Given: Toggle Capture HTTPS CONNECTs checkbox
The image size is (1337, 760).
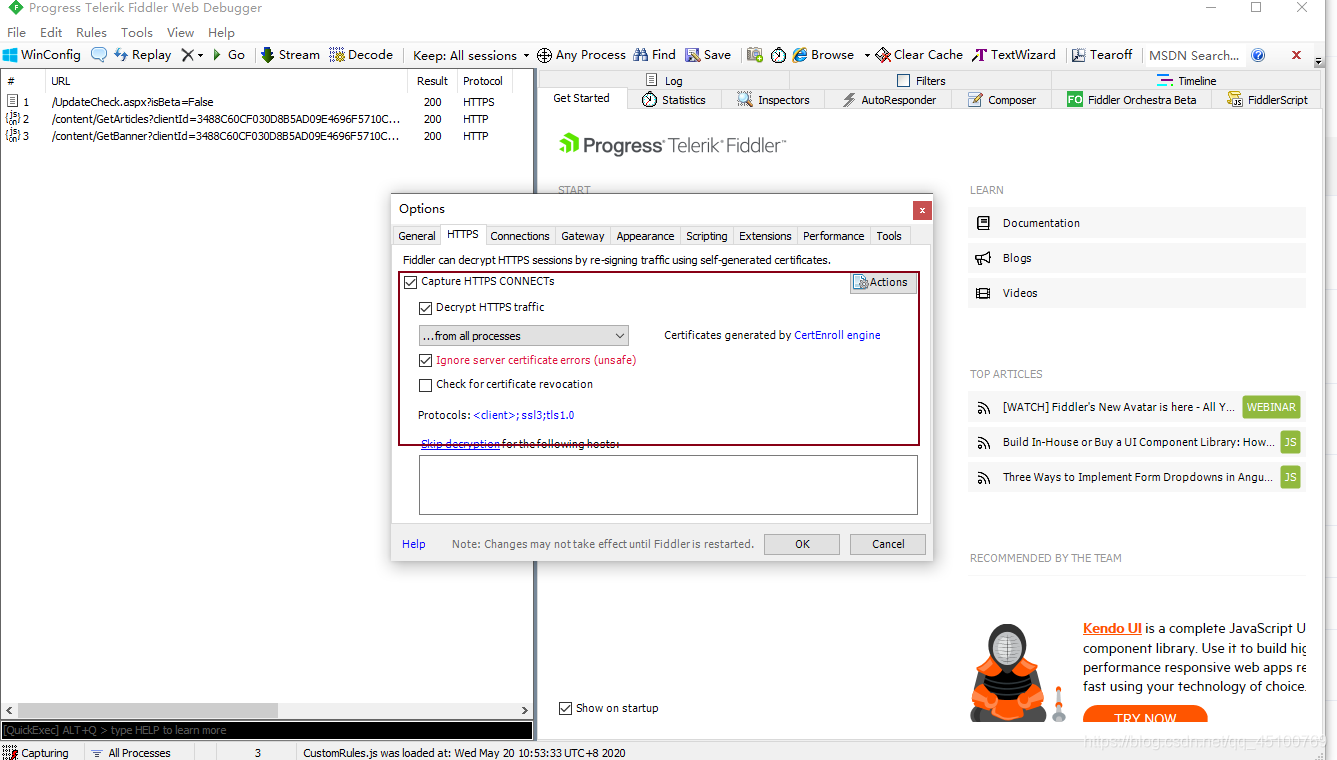Looking at the screenshot, I should click(410, 282).
